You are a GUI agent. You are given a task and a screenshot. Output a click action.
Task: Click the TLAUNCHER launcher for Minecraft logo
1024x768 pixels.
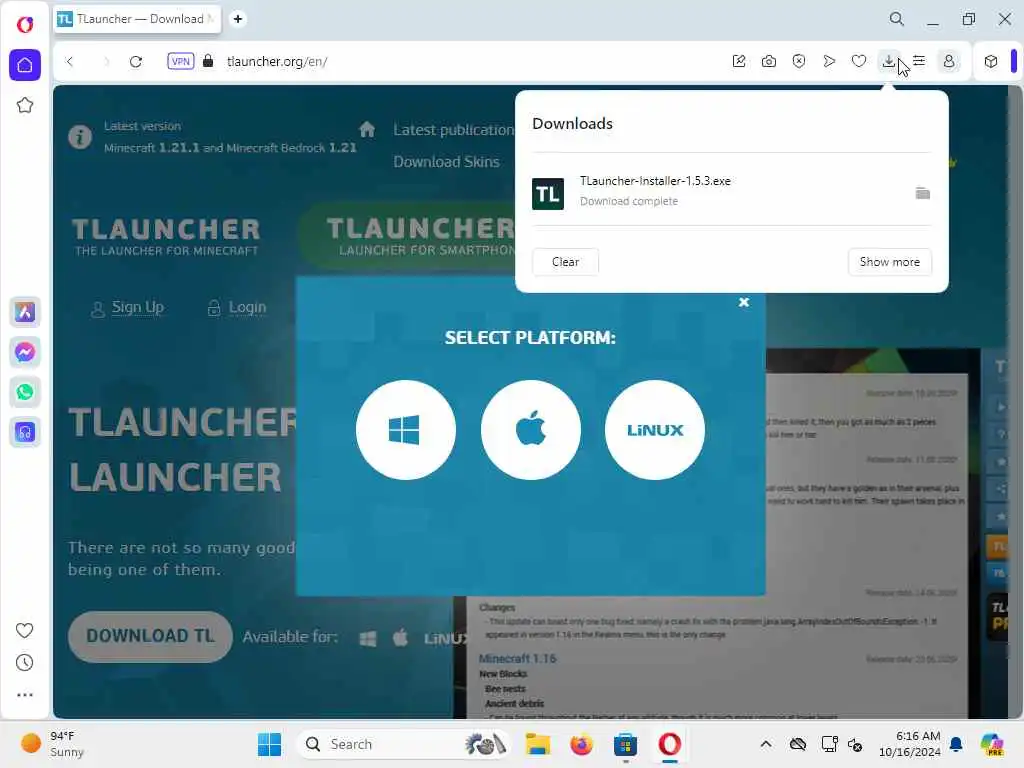167,236
